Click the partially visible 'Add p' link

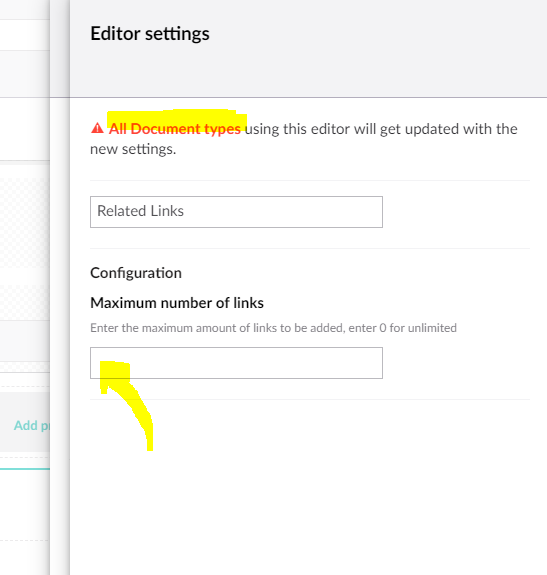click(32, 425)
